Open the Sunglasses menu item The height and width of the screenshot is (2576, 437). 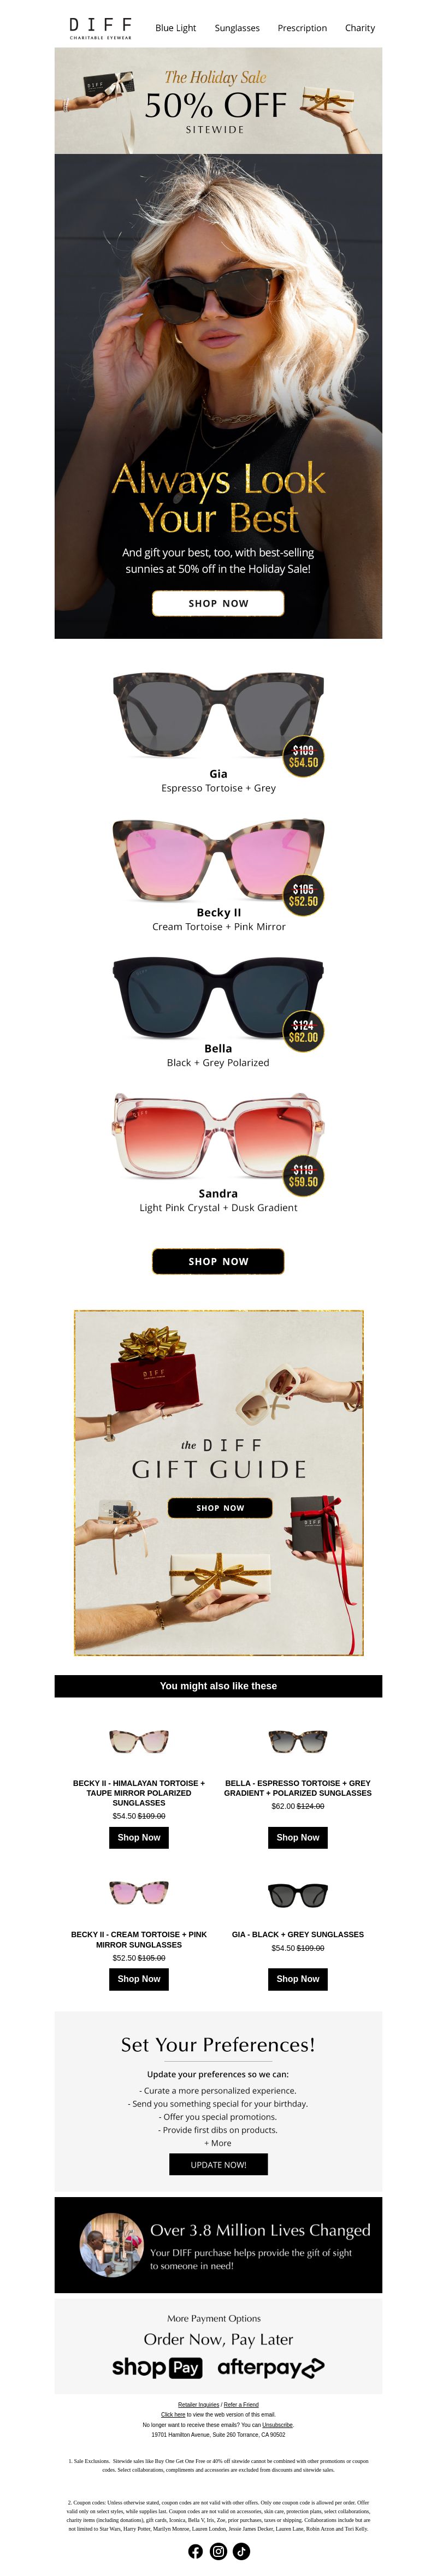[x=237, y=28]
